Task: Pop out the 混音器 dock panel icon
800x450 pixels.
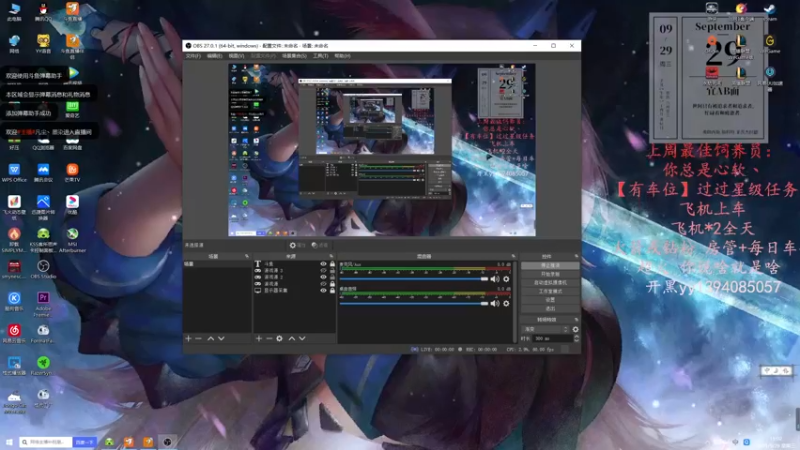Action: (513, 256)
